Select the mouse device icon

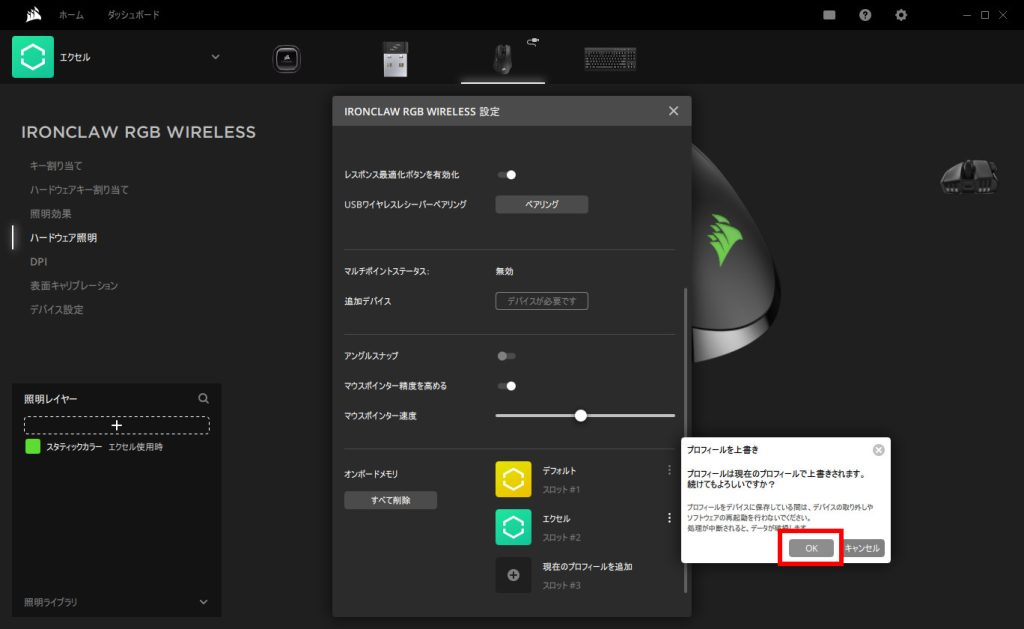[x=502, y=59]
